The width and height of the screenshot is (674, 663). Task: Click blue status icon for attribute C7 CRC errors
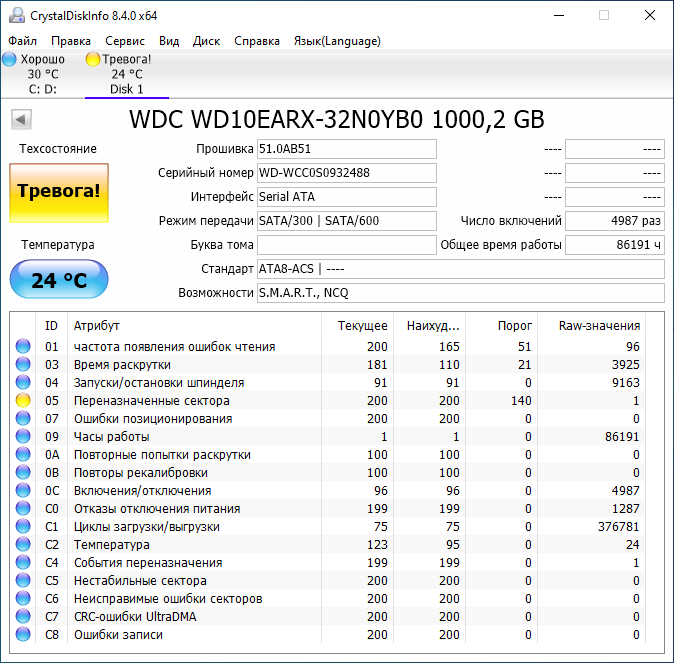click(23, 617)
